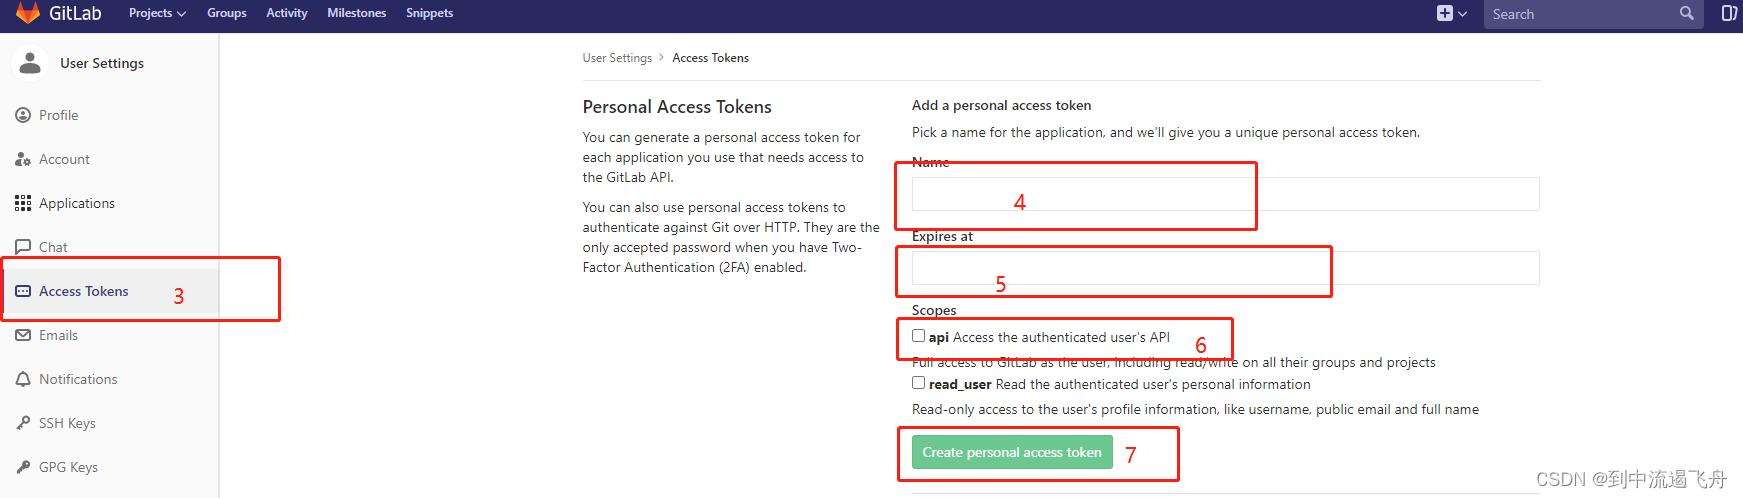Open the Notifications bell icon
The image size is (1743, 498).
coord(23,379)
